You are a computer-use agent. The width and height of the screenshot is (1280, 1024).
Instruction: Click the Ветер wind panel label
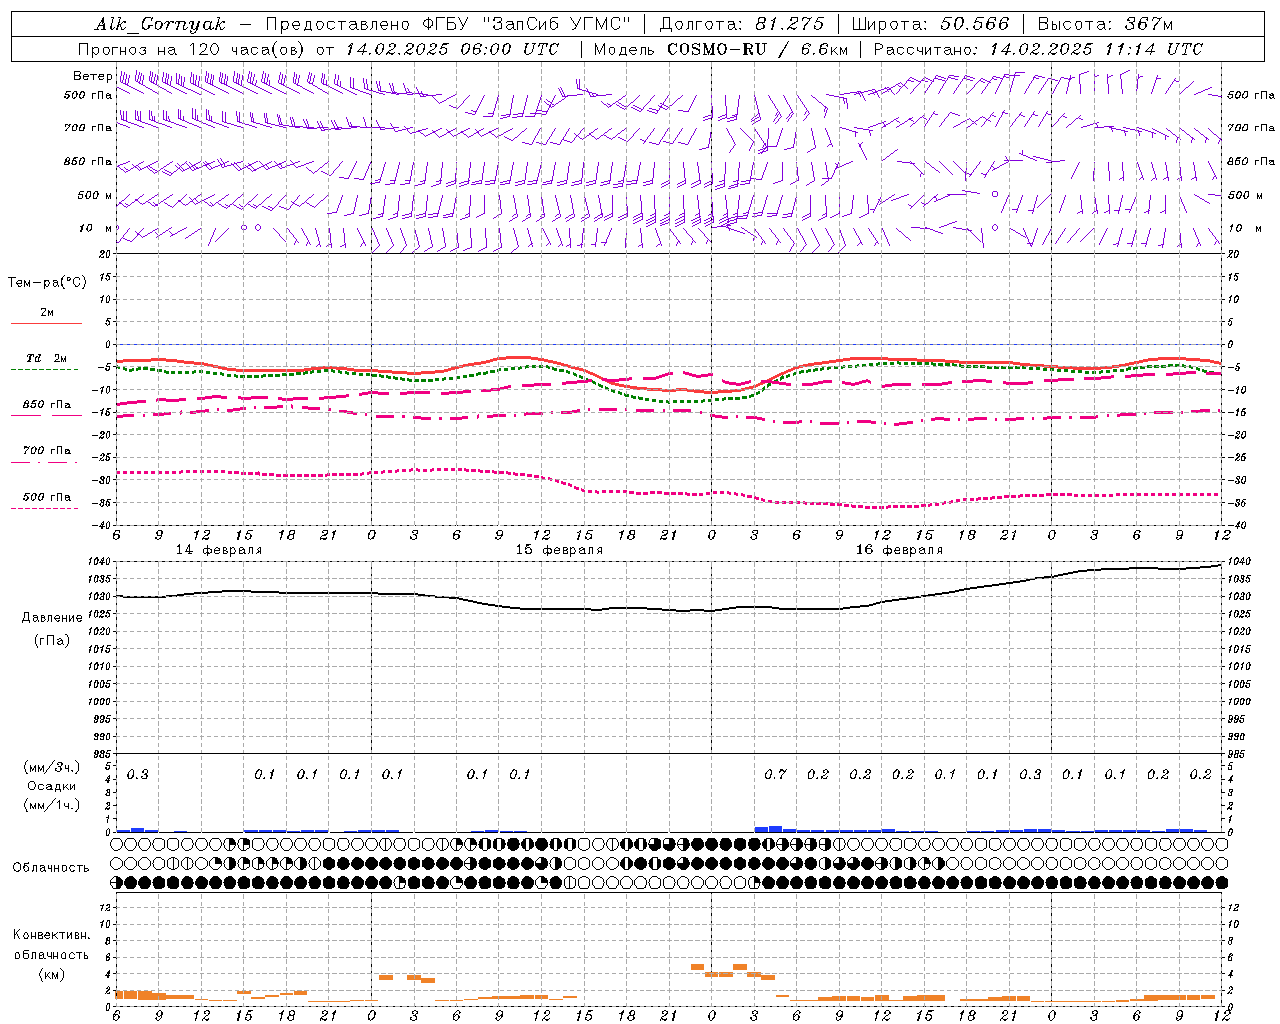coord(92,76)
